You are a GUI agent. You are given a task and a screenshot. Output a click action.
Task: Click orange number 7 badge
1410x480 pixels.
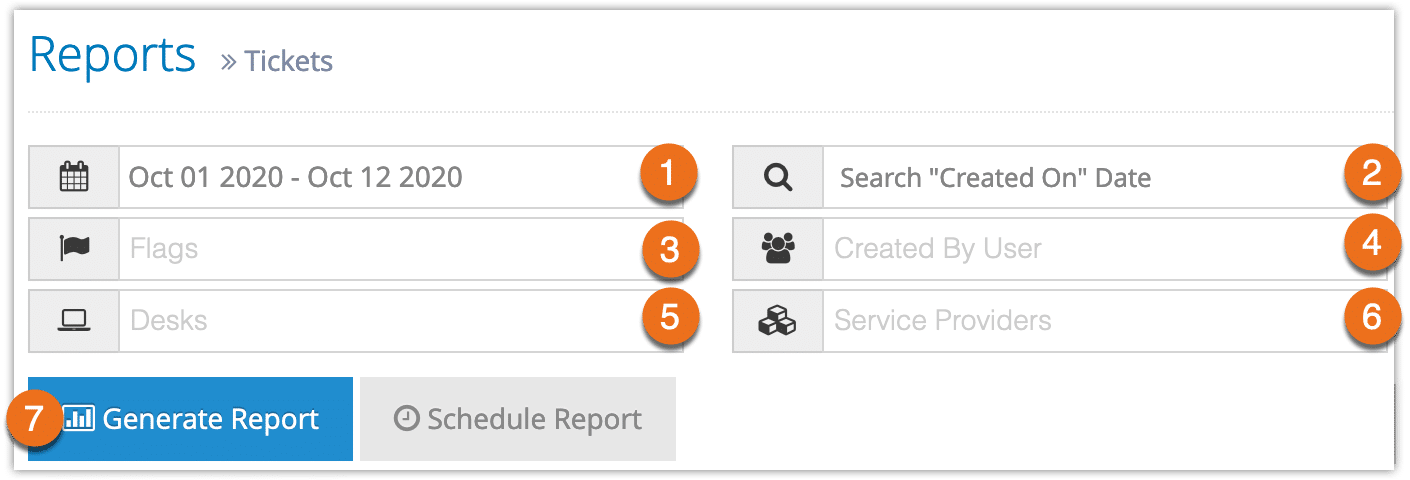click(x=36, y=419)
